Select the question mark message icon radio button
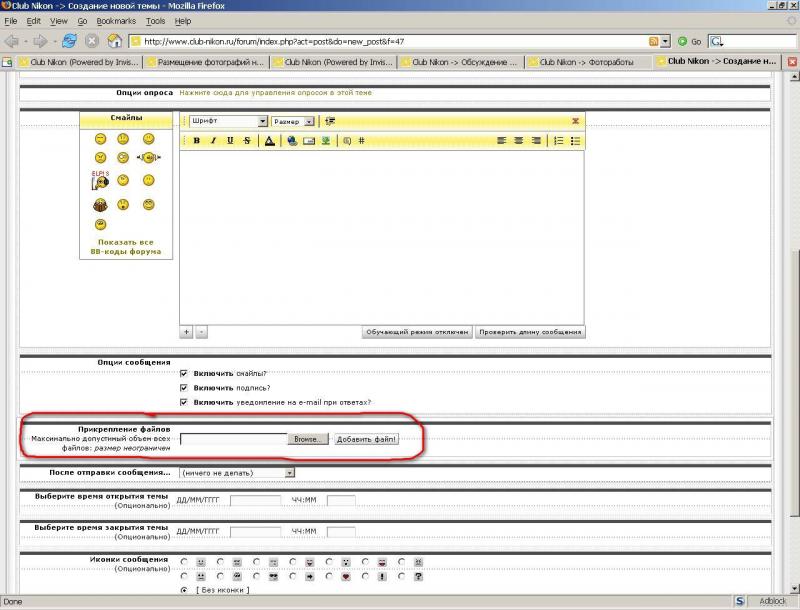Screen dimensions: 800x610 [402, 576]
